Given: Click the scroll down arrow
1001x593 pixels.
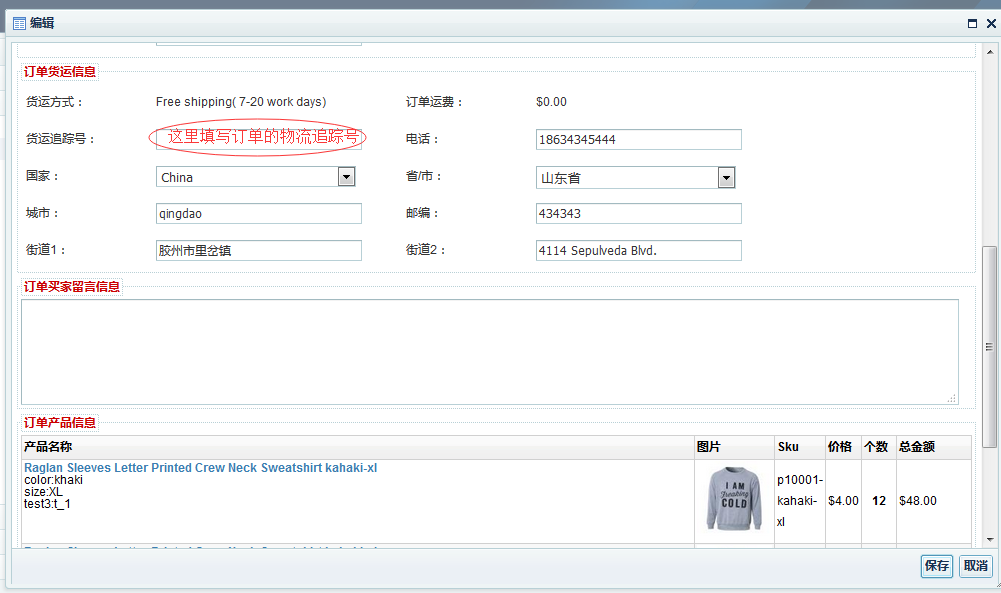Looking at the screenshot, I should pos(990,539).
